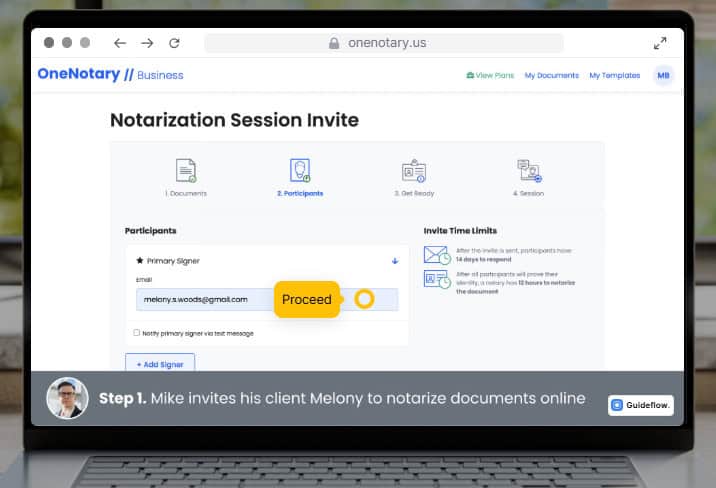Go to My Documents
This screenshot has width=716, height=488.
[x=551, y=75]
